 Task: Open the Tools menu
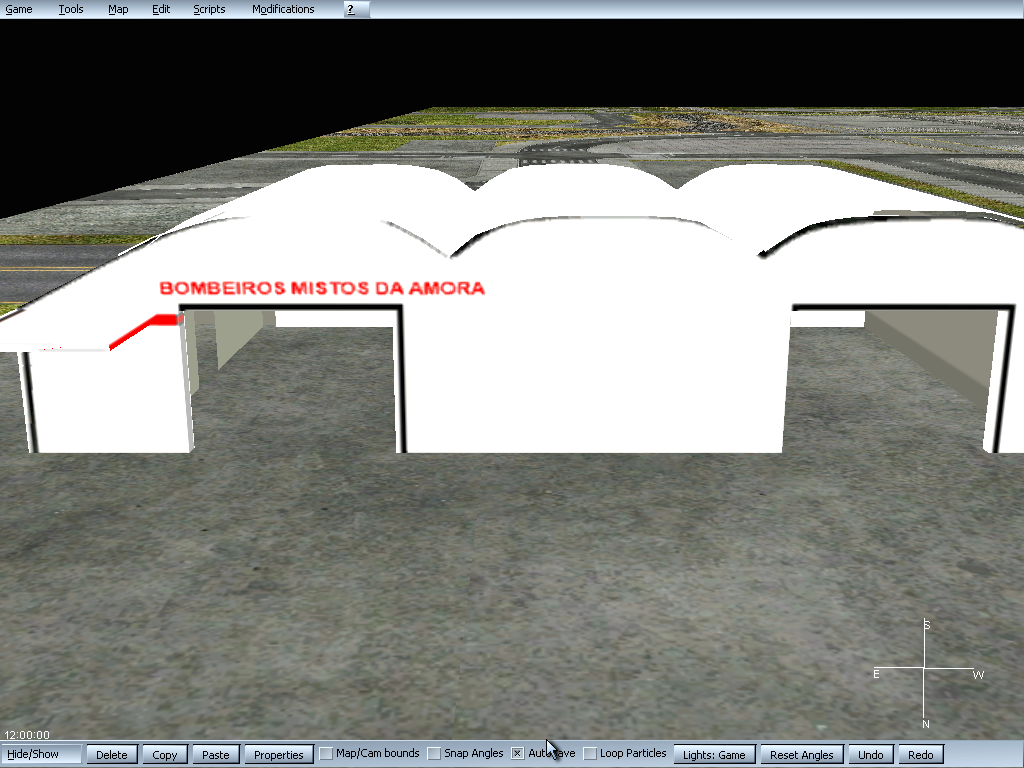coord(71,9)
